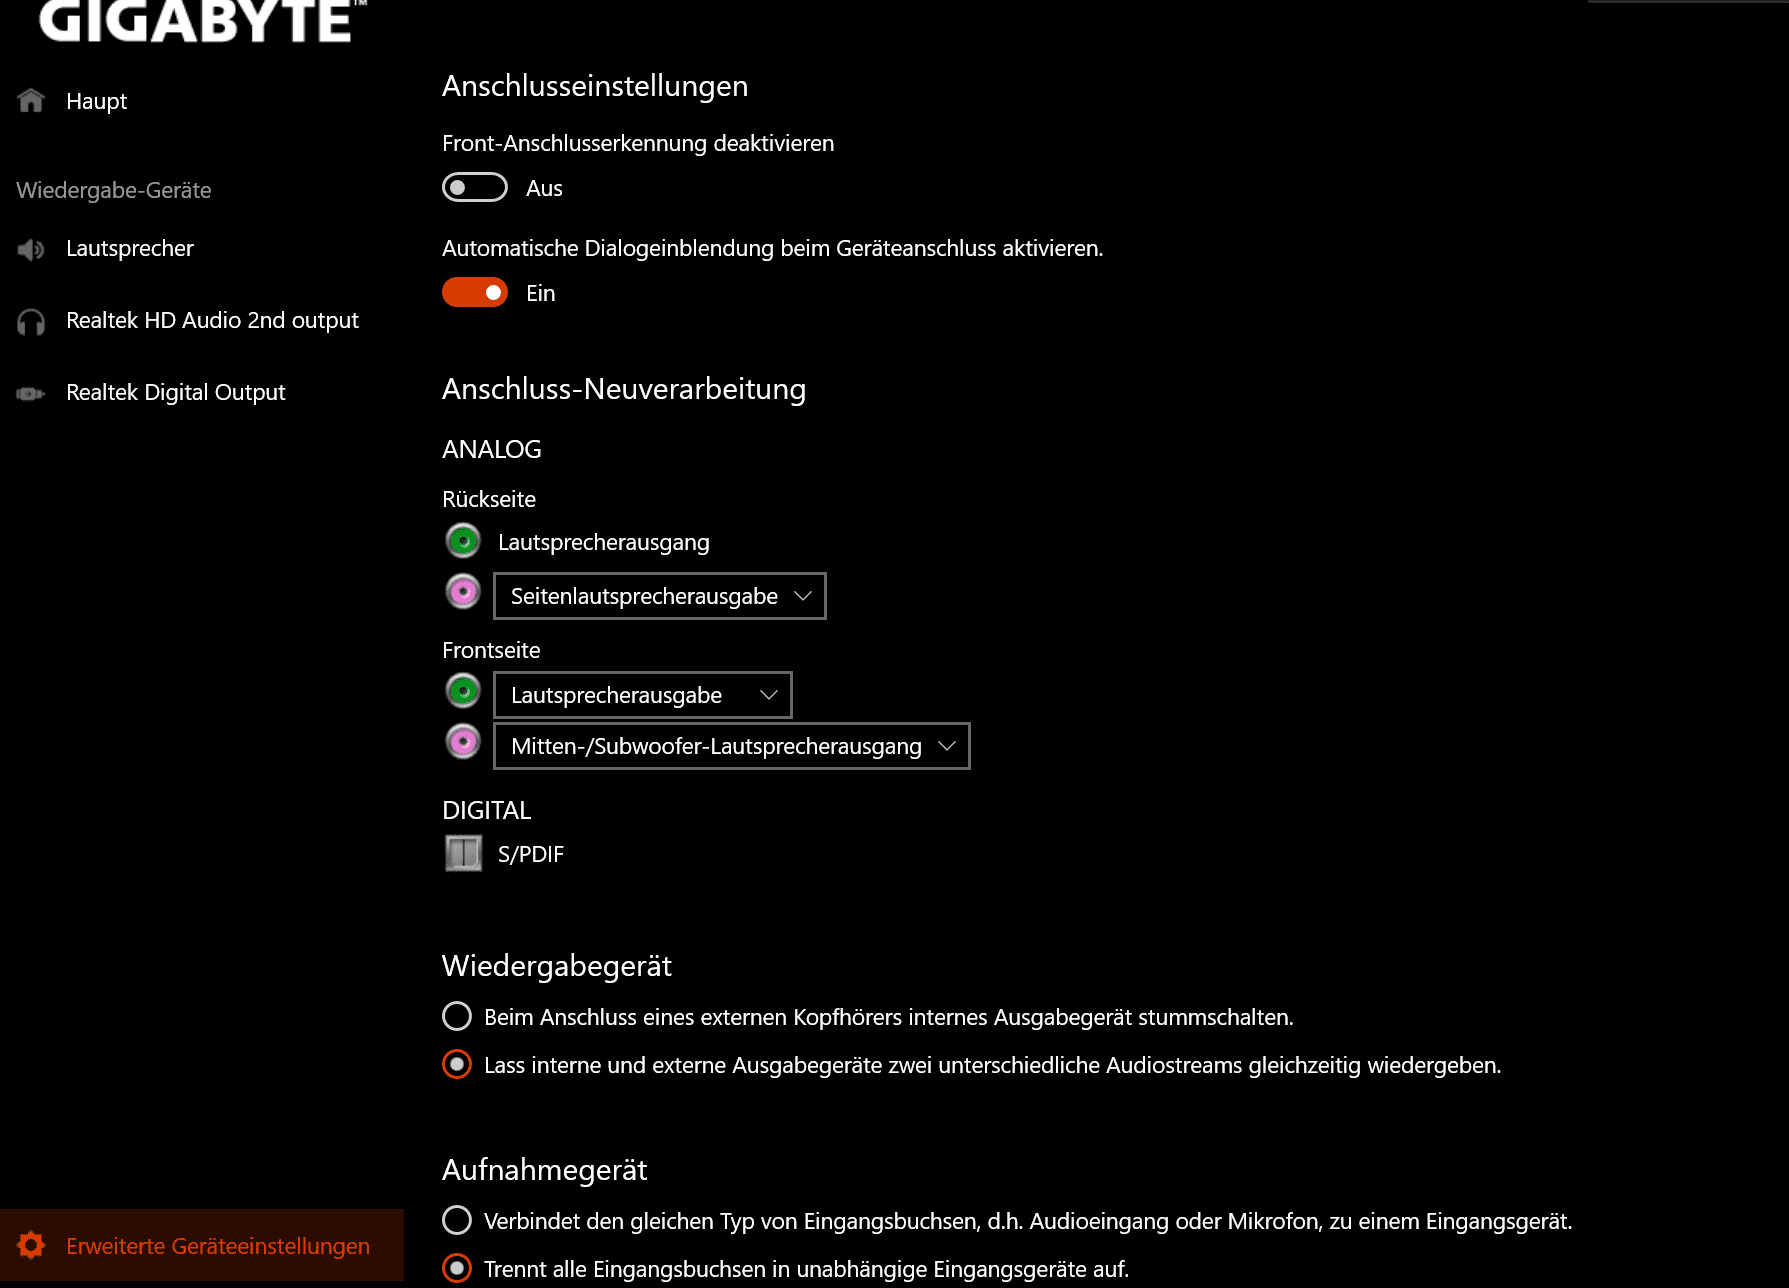Click the Wiedergabe-Geräte section label

[x=114, y=190]
